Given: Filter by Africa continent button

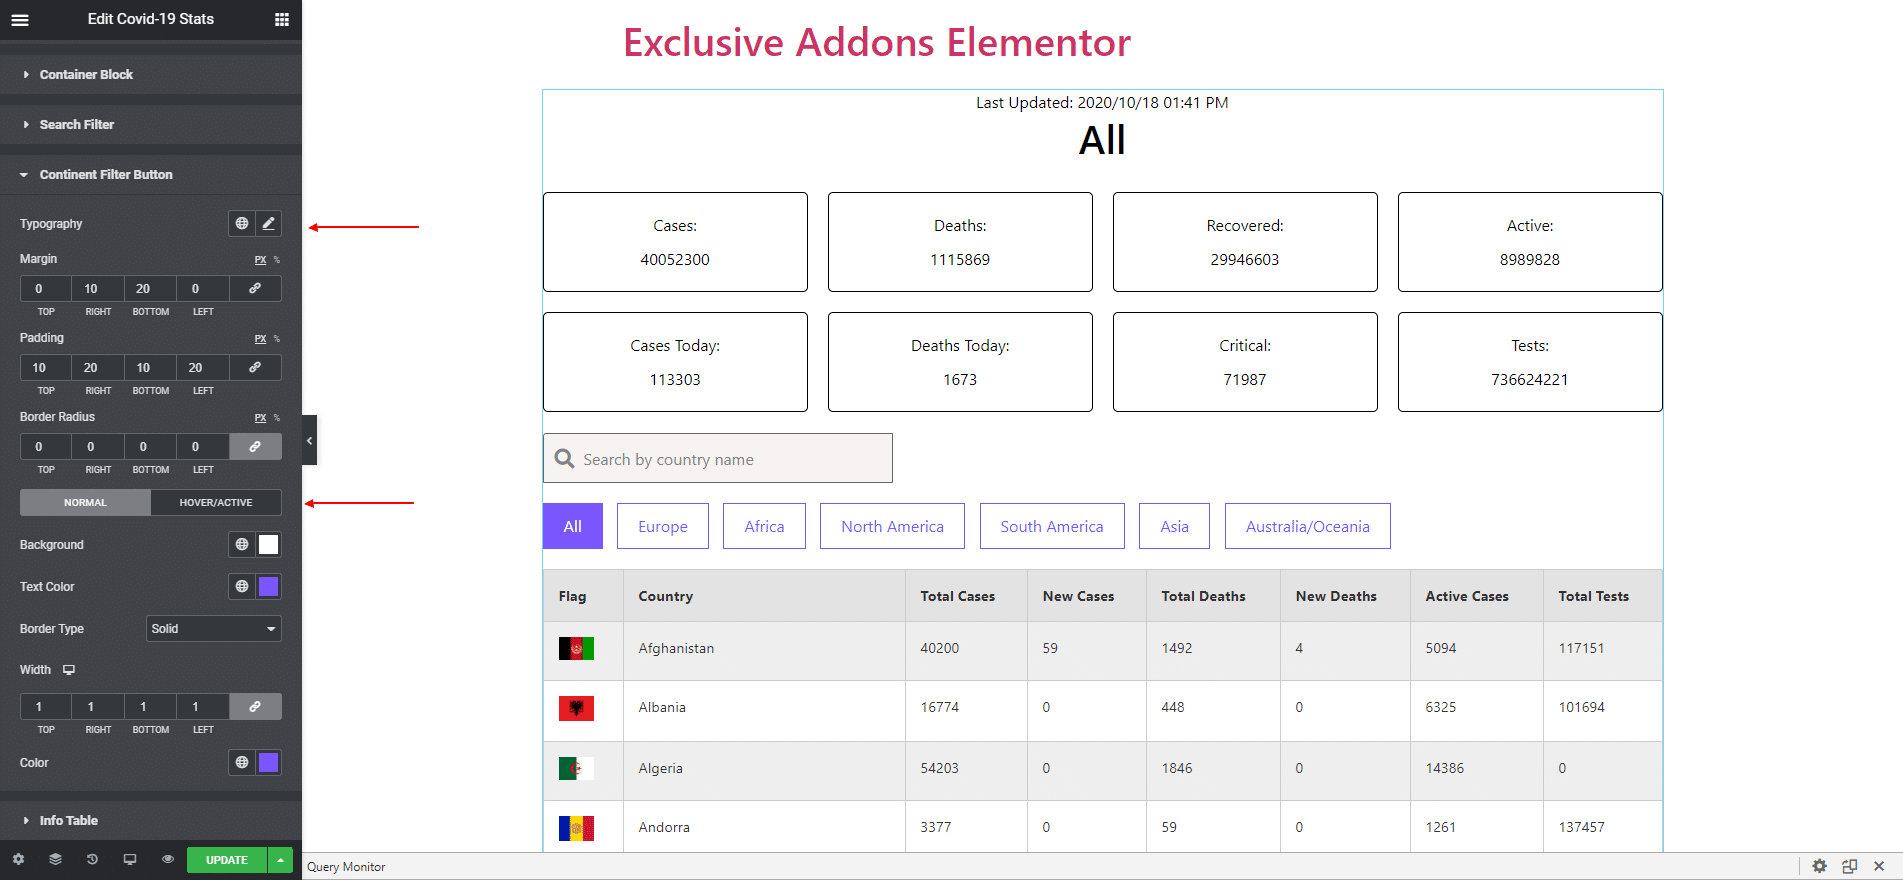Looking at the screenshot, I should pos(764,526).
